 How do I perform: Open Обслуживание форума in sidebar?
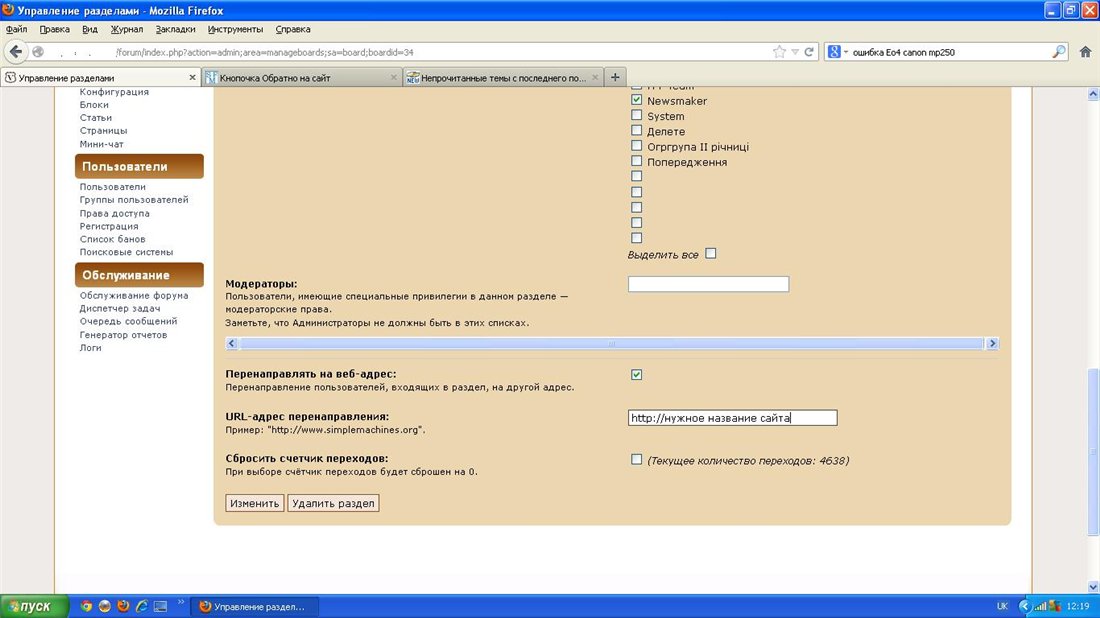[134, 295]
